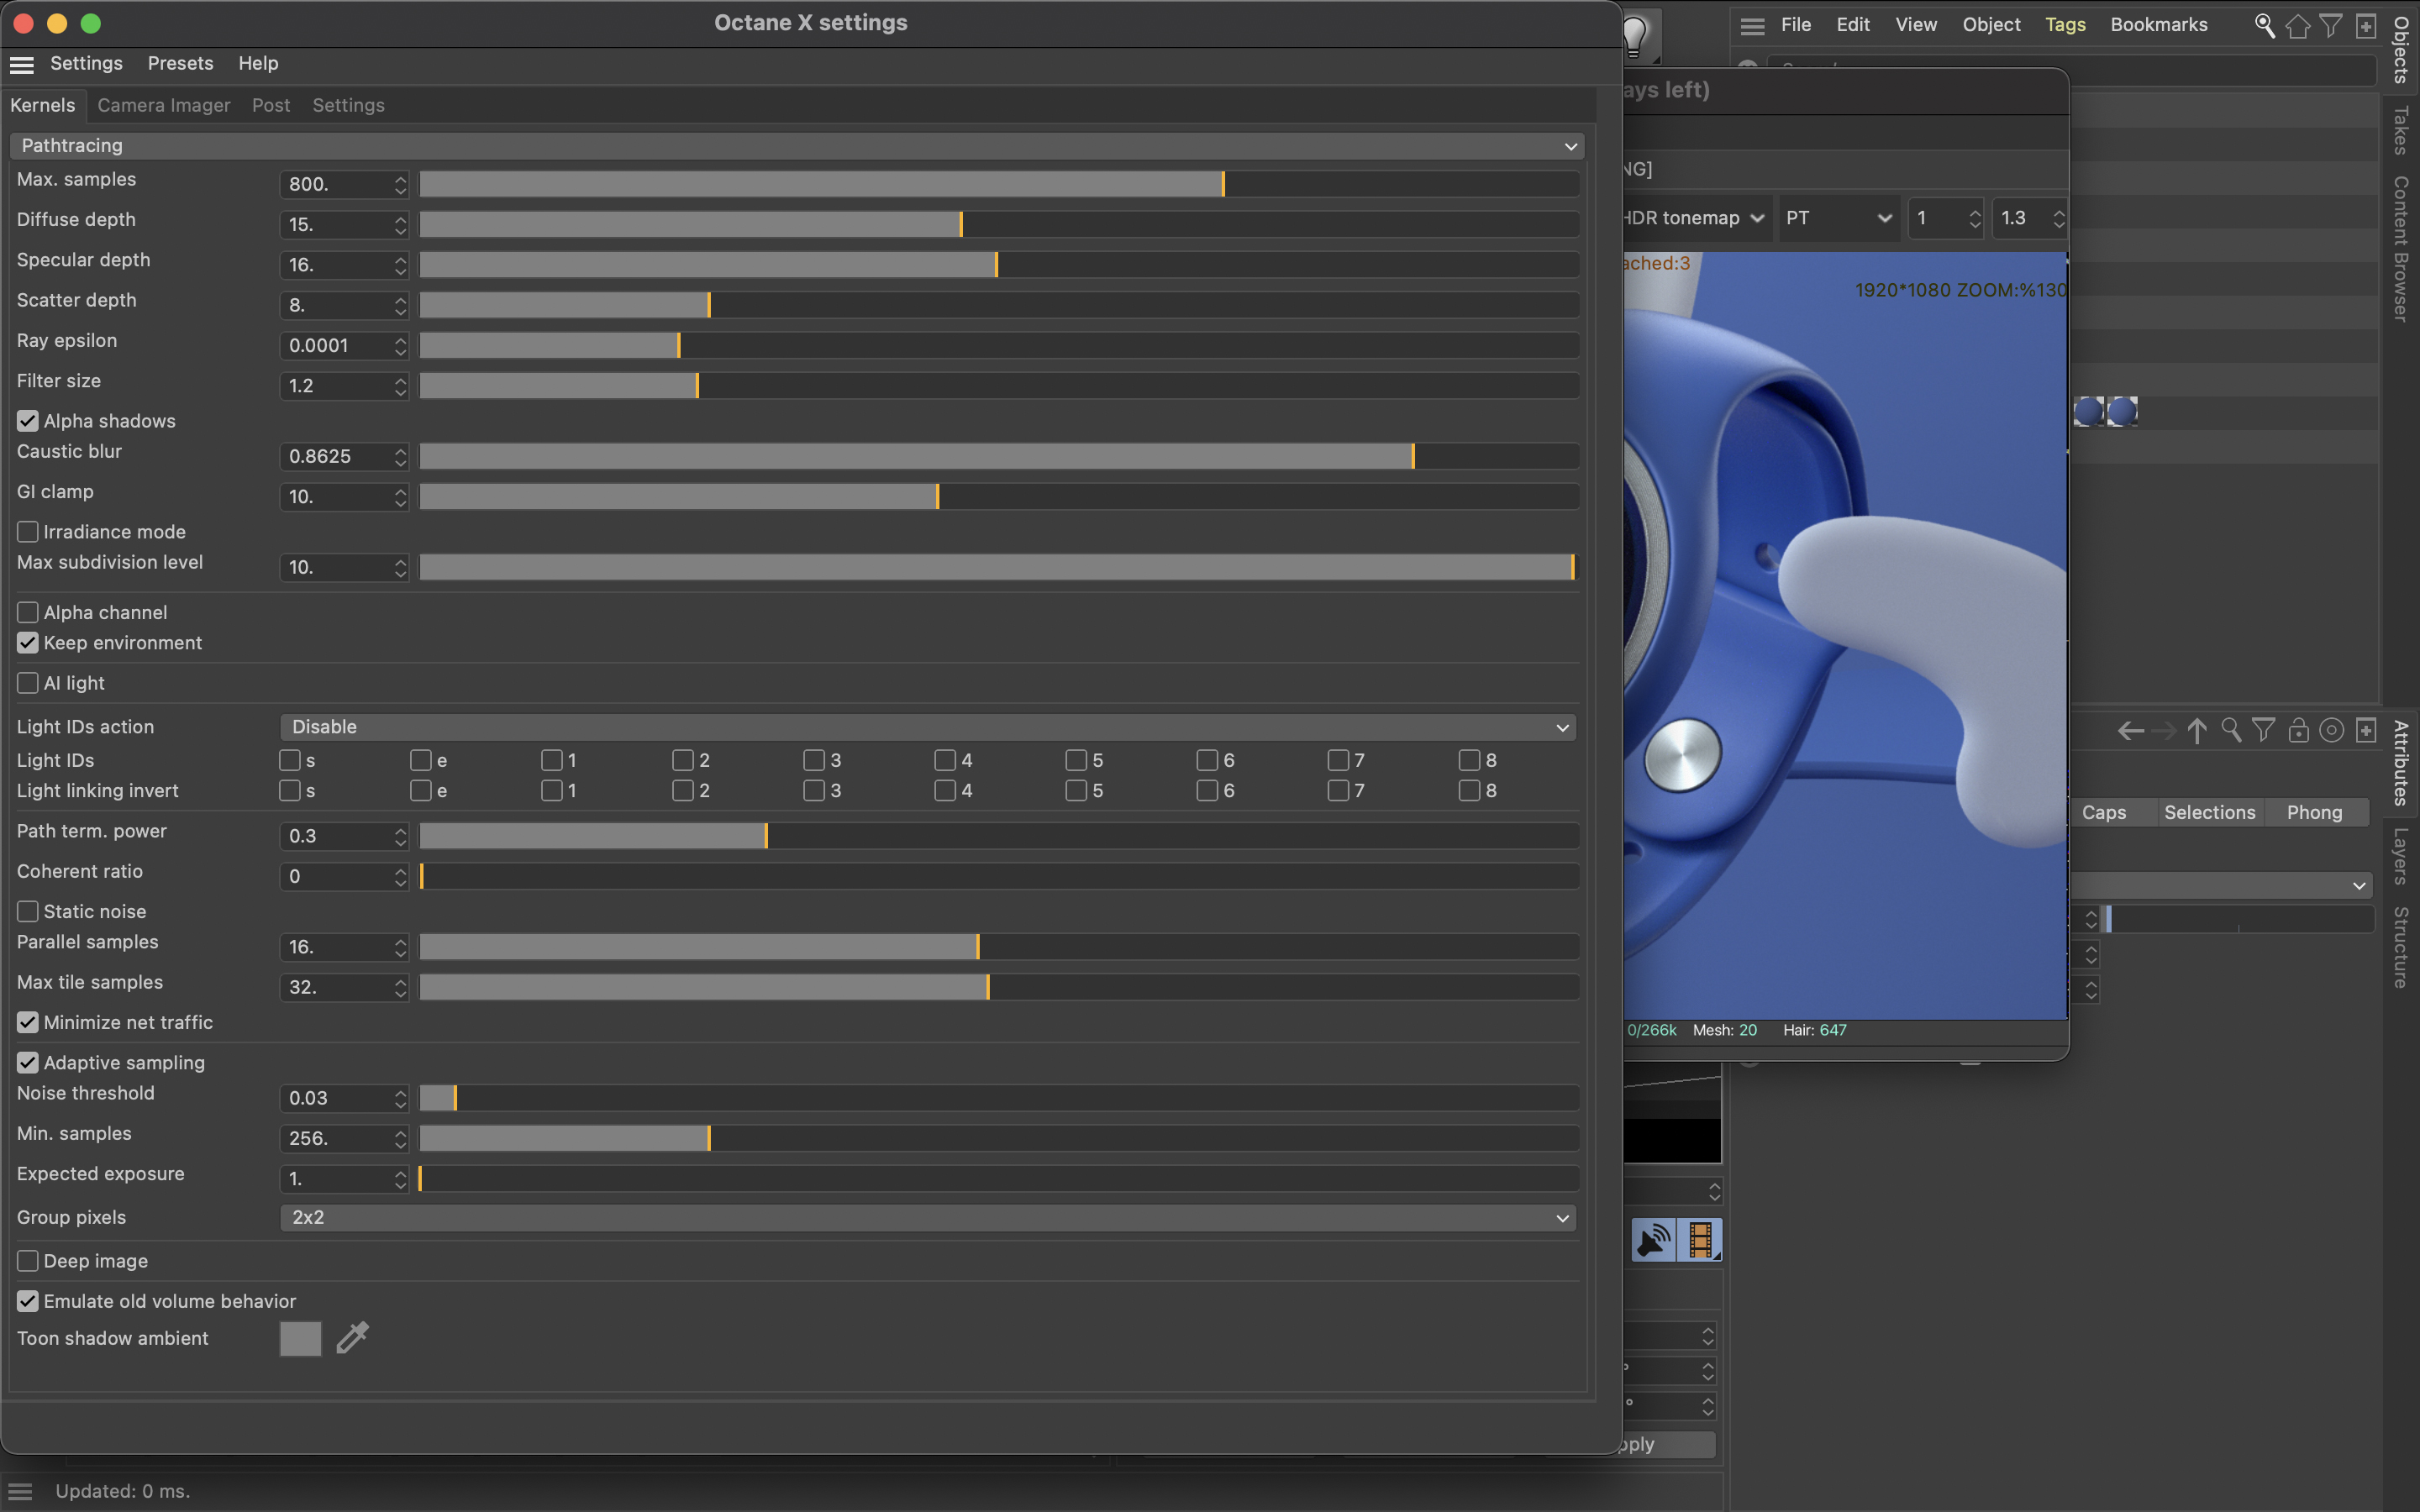Click the GI clamp slider
This screenshot has width=2420, height=1512.
tap(999, 497)
